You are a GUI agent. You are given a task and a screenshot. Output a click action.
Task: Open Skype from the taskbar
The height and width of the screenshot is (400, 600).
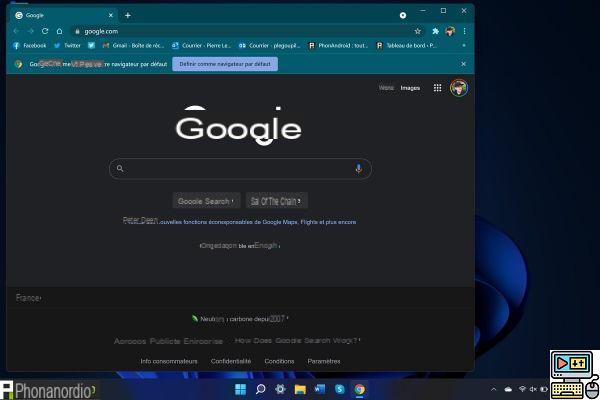pos(339,389)
